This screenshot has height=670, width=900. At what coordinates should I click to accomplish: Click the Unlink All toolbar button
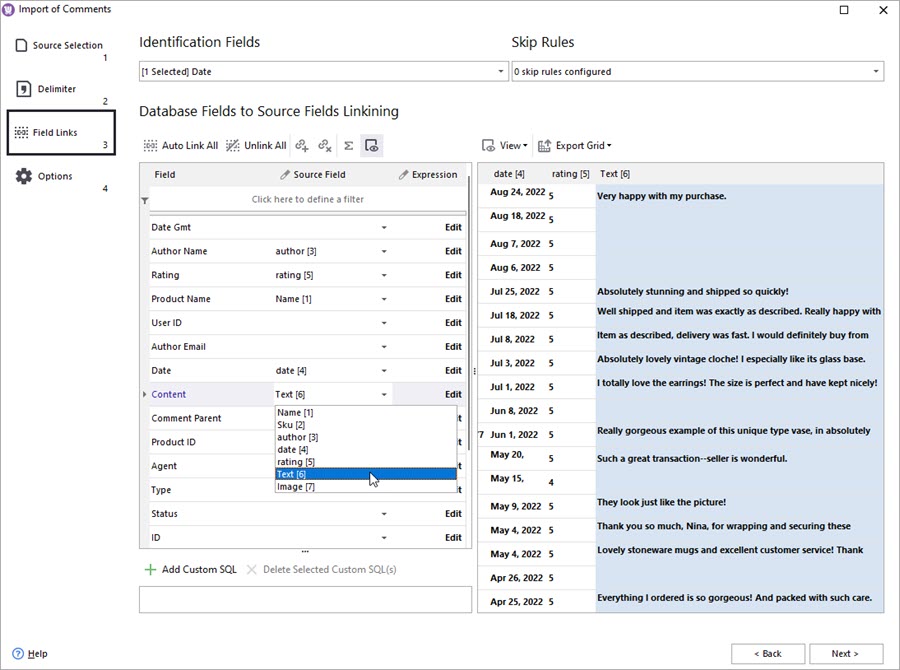tap(256, 146)
